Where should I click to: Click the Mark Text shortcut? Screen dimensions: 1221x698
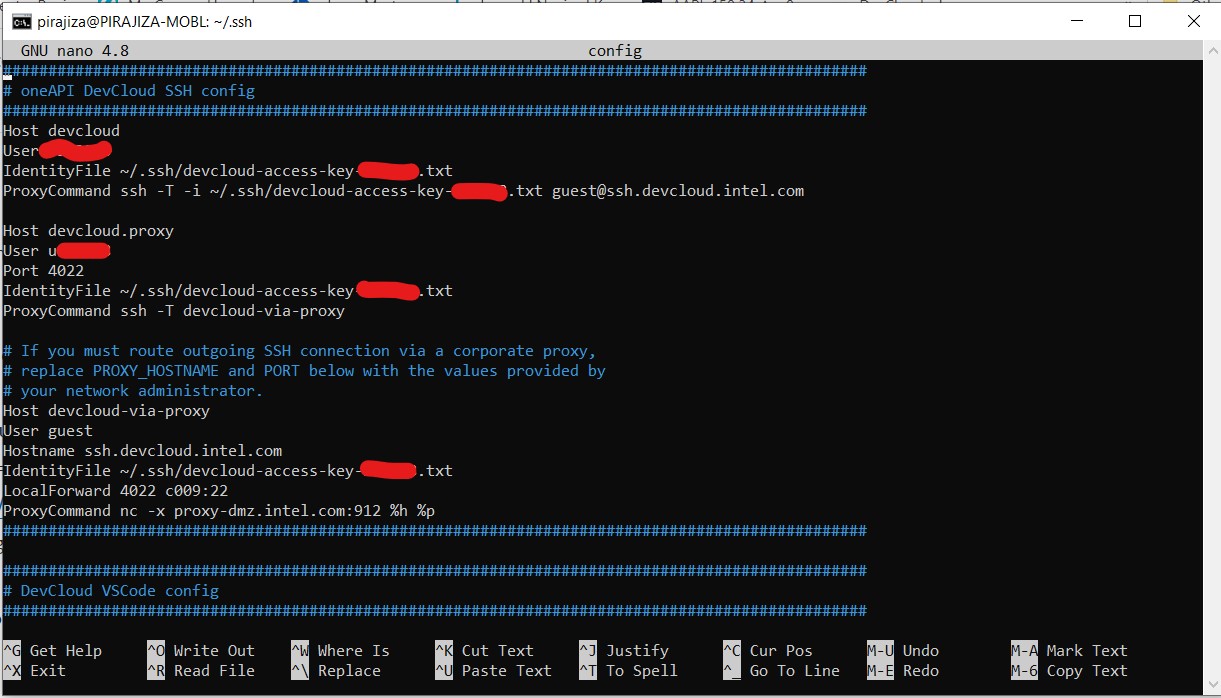1086,651
